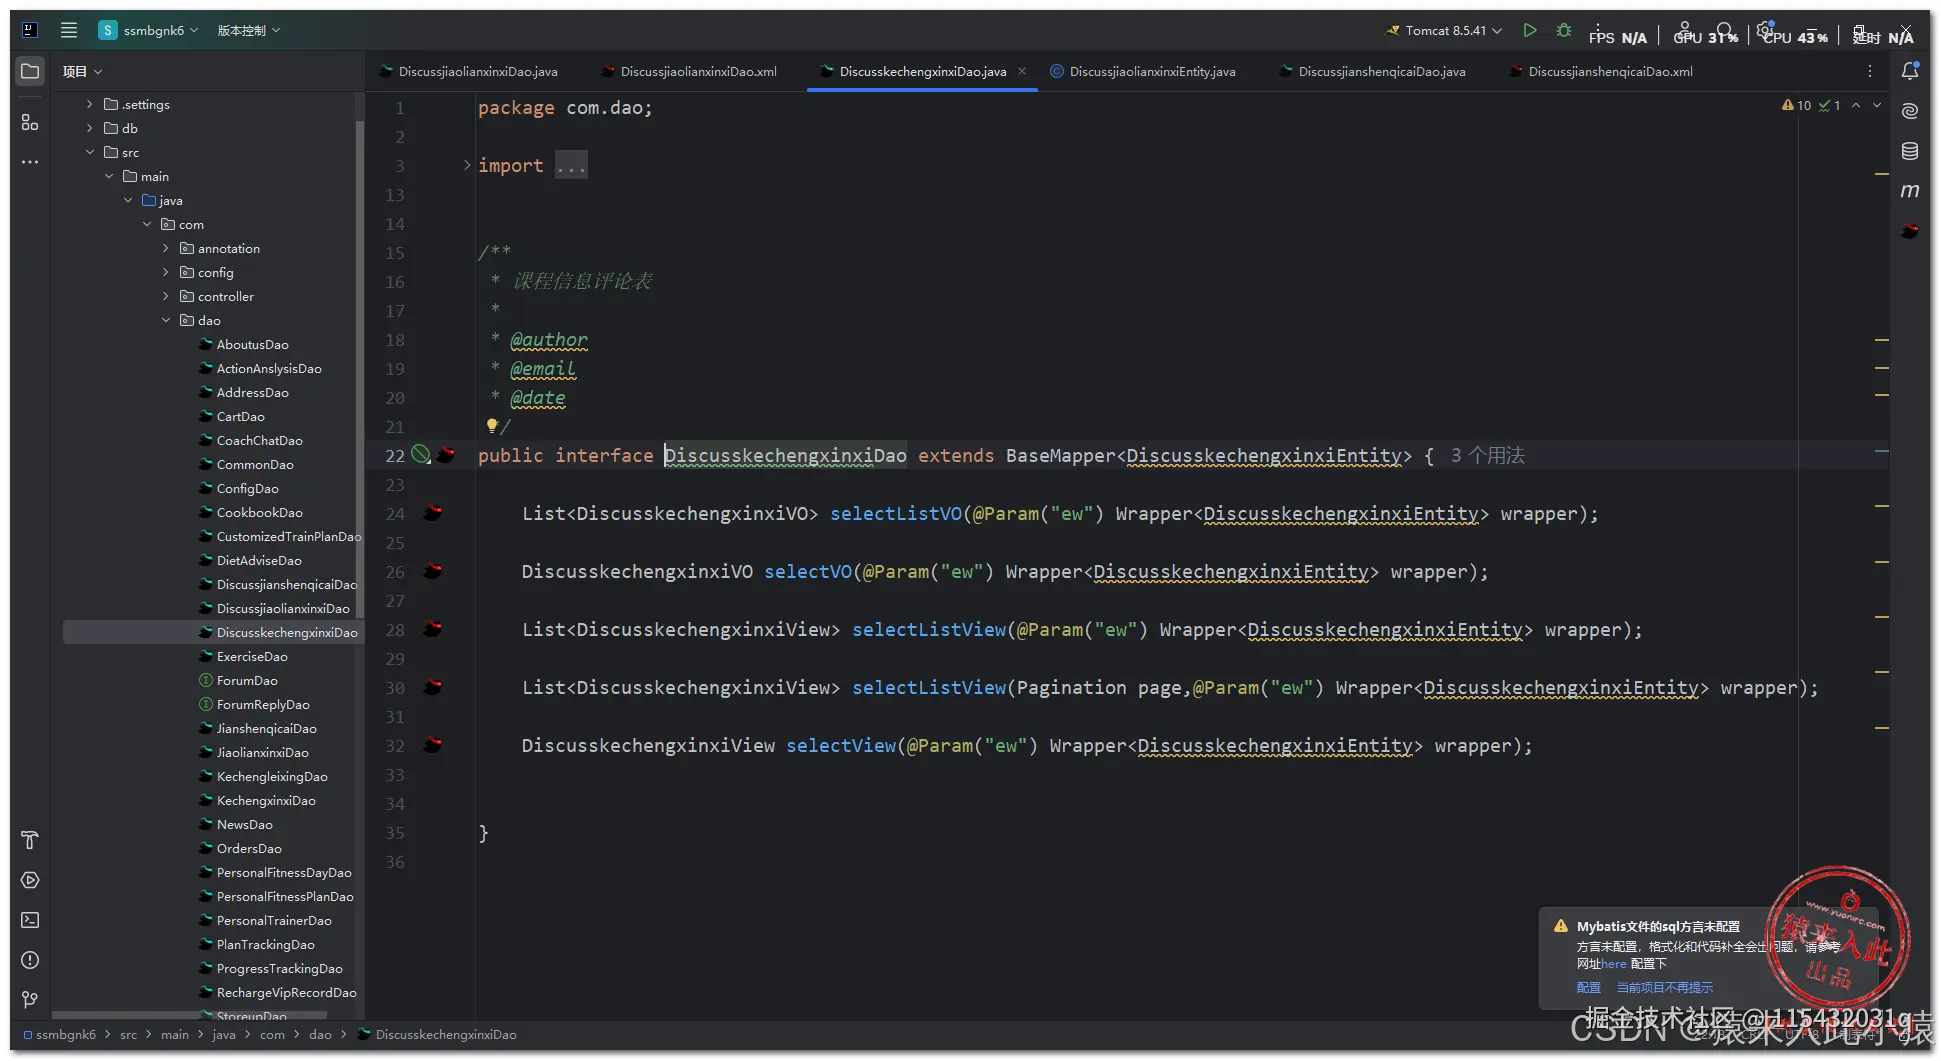Click the intention lightbulb on line 21
Image resolution: width=1941 pixels, height=1061 pixels.
tap(492, 425)
